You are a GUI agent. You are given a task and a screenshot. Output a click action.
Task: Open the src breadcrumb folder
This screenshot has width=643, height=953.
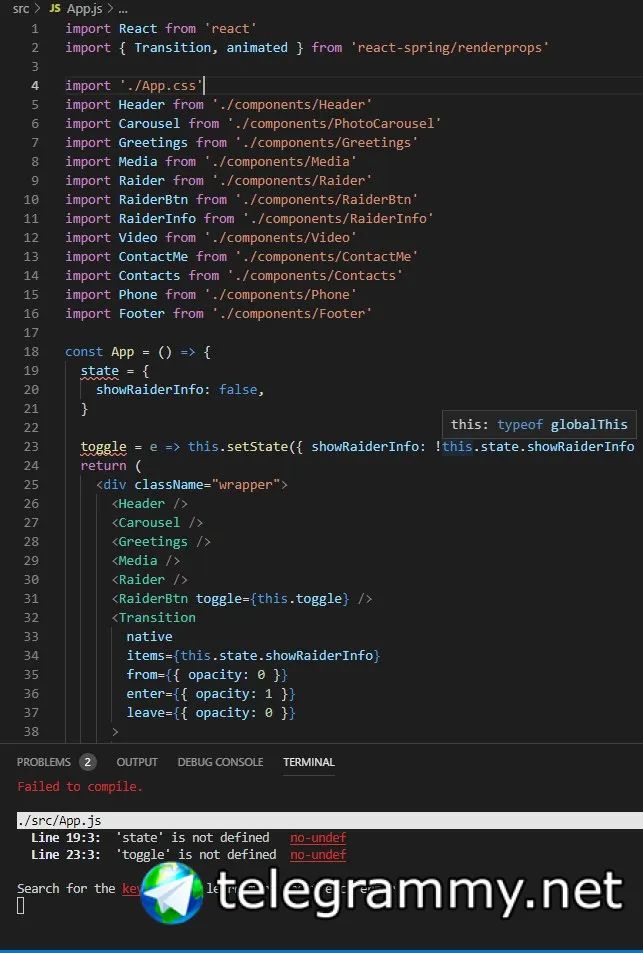(21, 9)
